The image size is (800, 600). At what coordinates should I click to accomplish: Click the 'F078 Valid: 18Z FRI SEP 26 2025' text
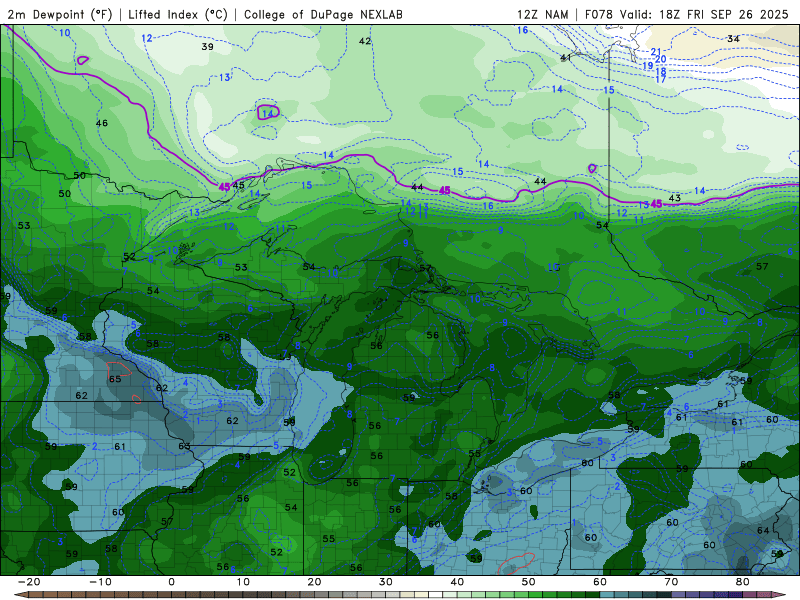(x=687, y=15)
